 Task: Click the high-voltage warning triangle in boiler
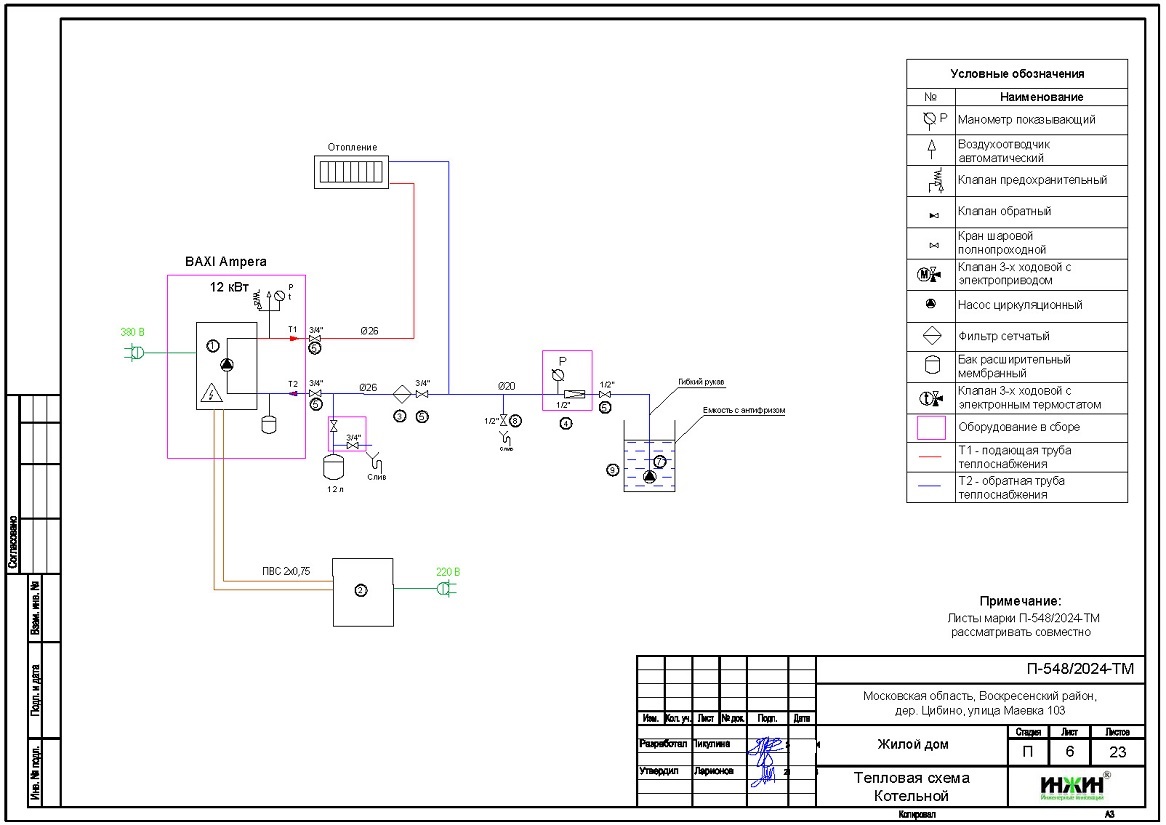[x=211, y=393]
